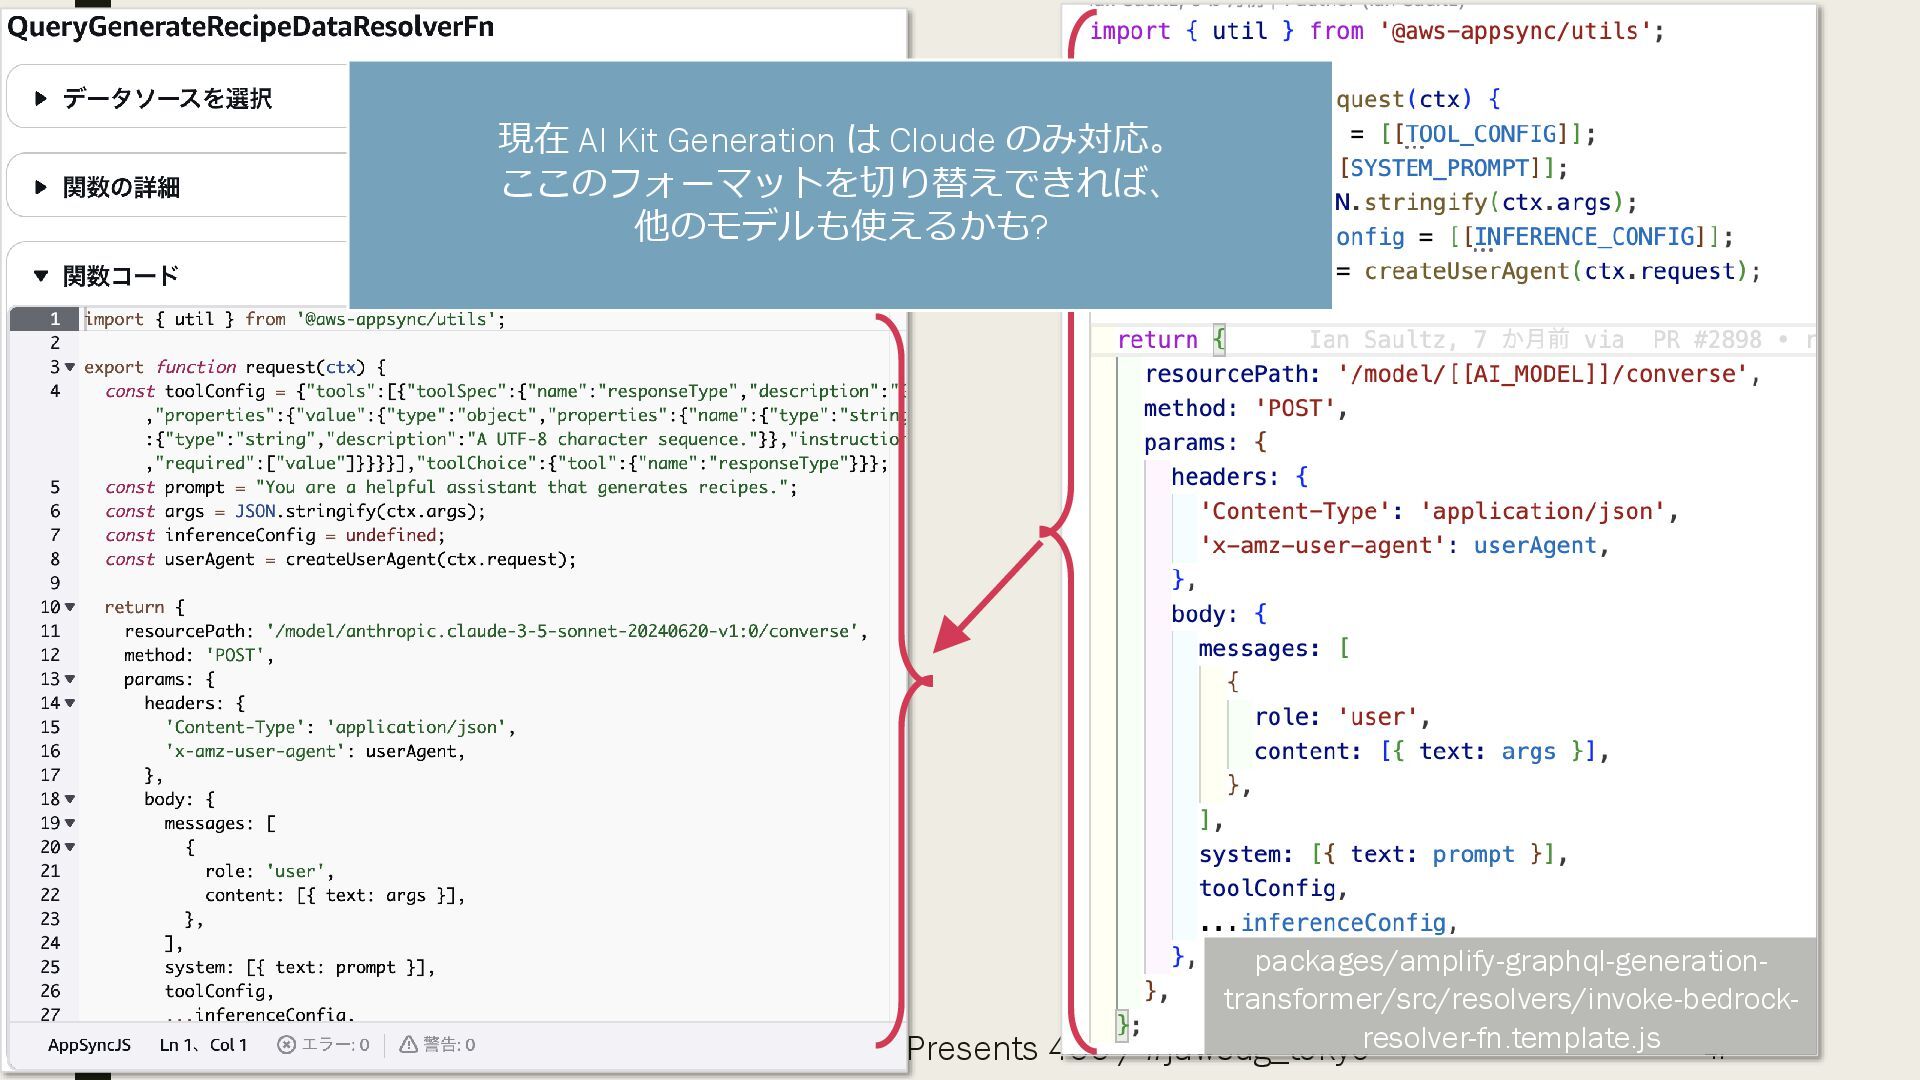1920x1080 pixels.
Task: Fold the request function at line 3
Action: point(70,368)
